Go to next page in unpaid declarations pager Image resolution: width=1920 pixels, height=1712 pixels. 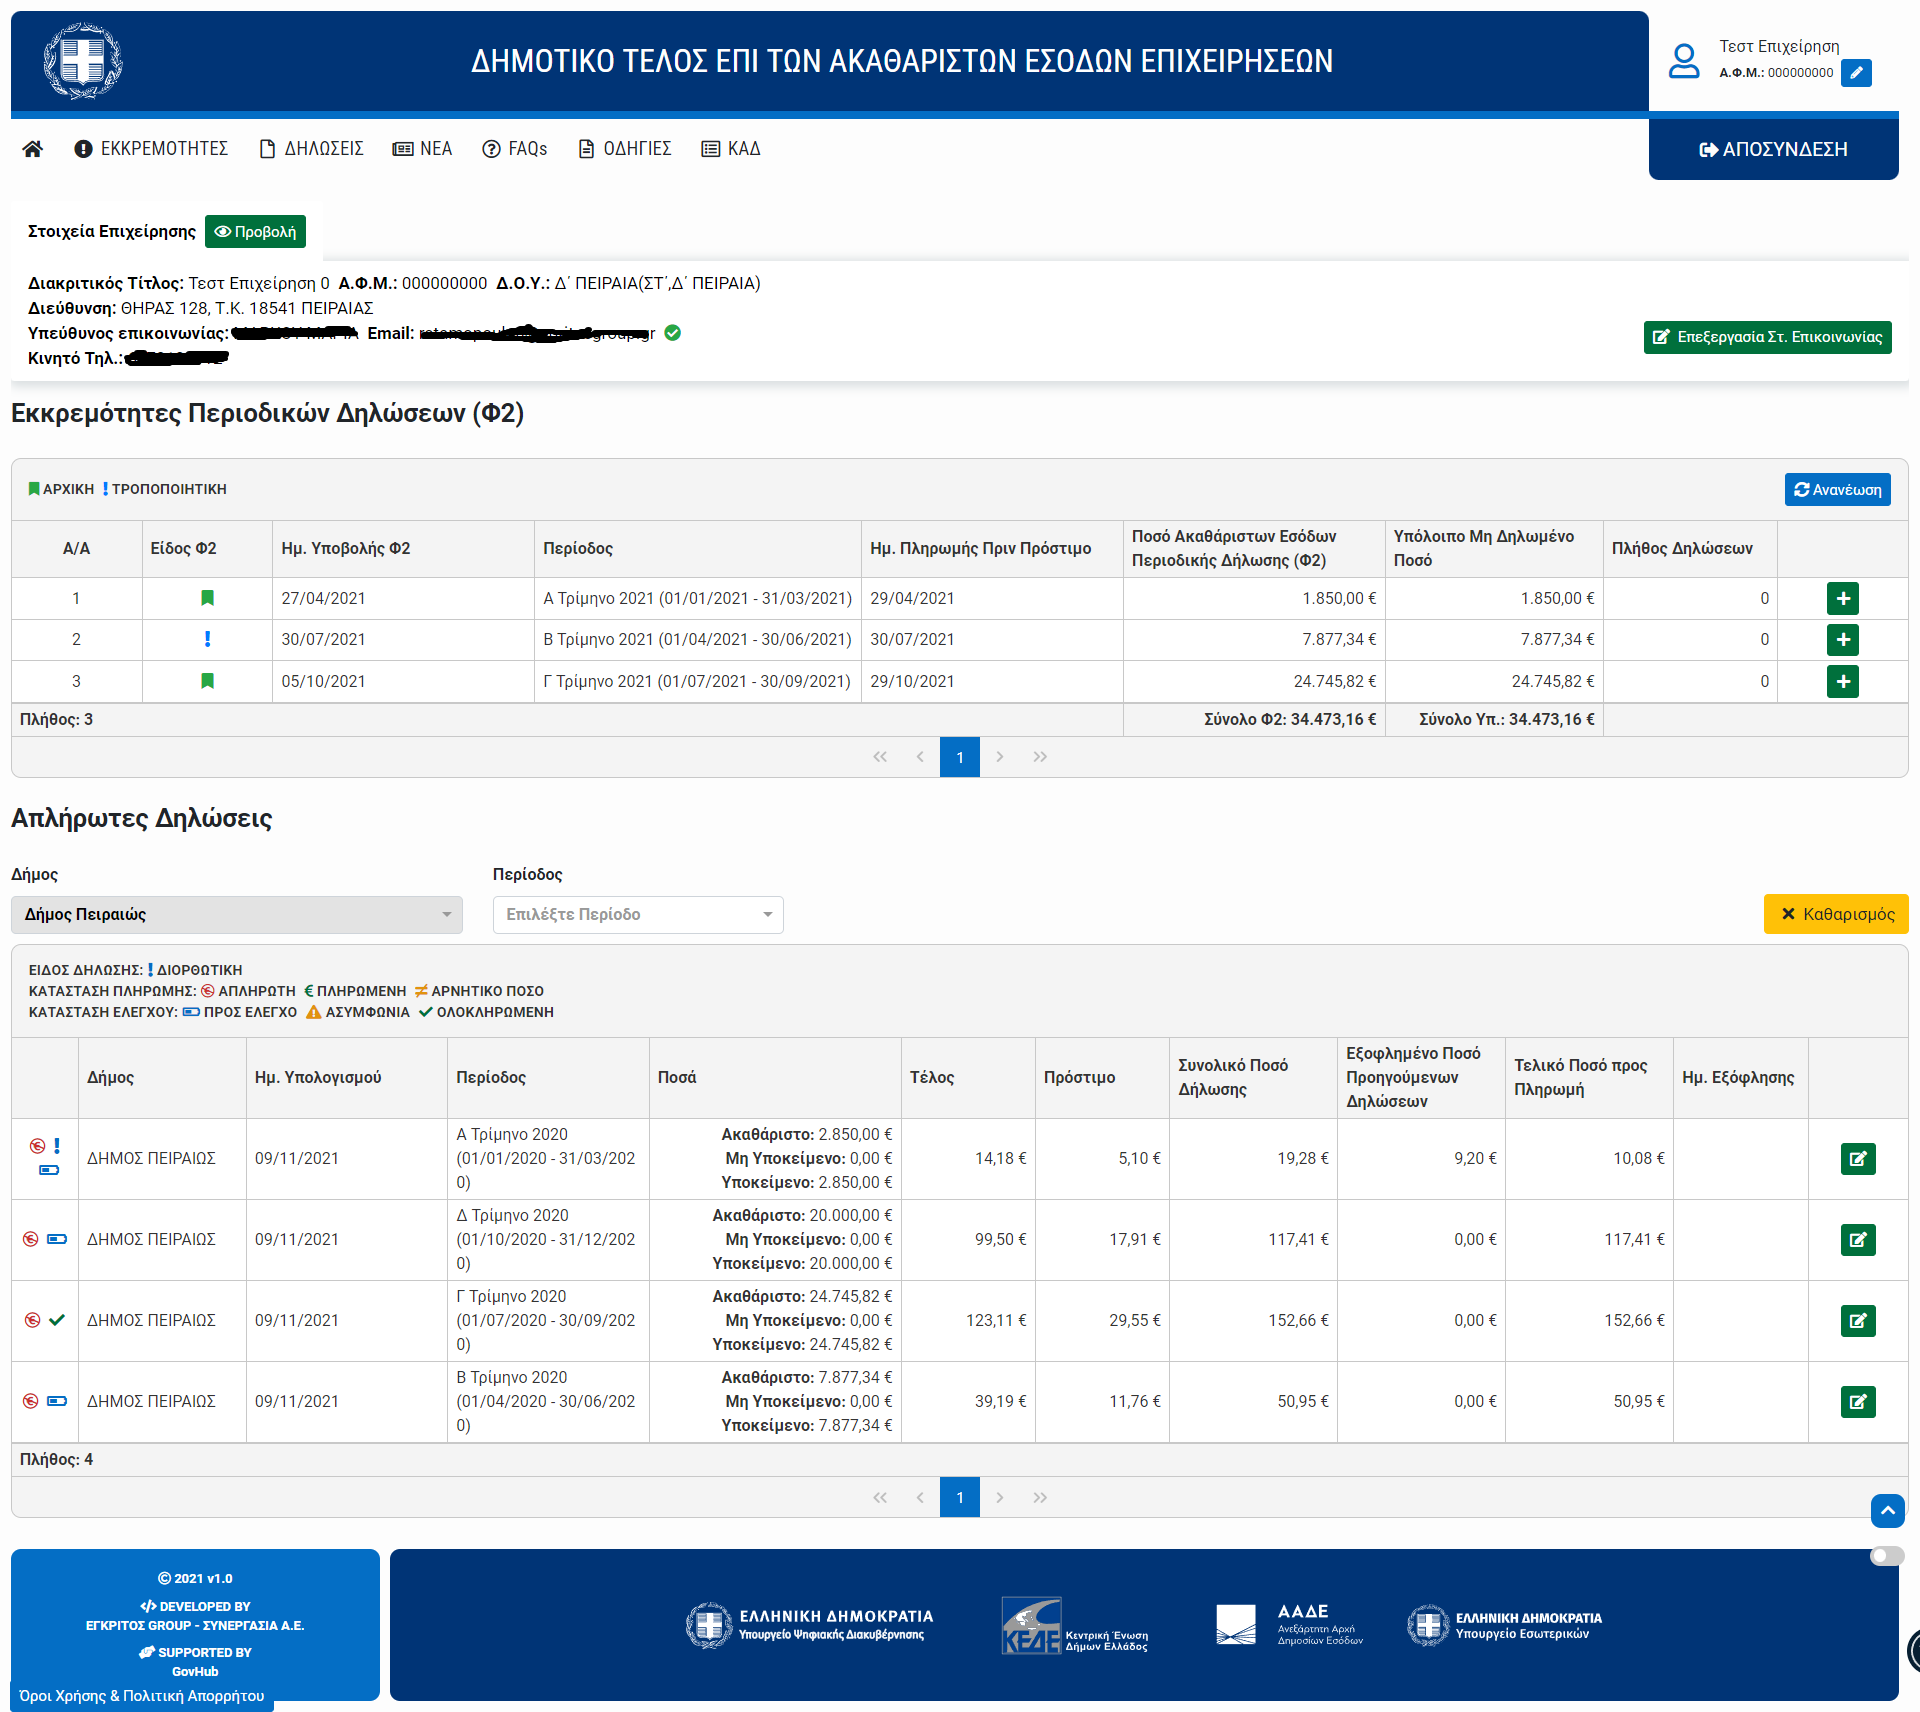tap(1000, 1498)
